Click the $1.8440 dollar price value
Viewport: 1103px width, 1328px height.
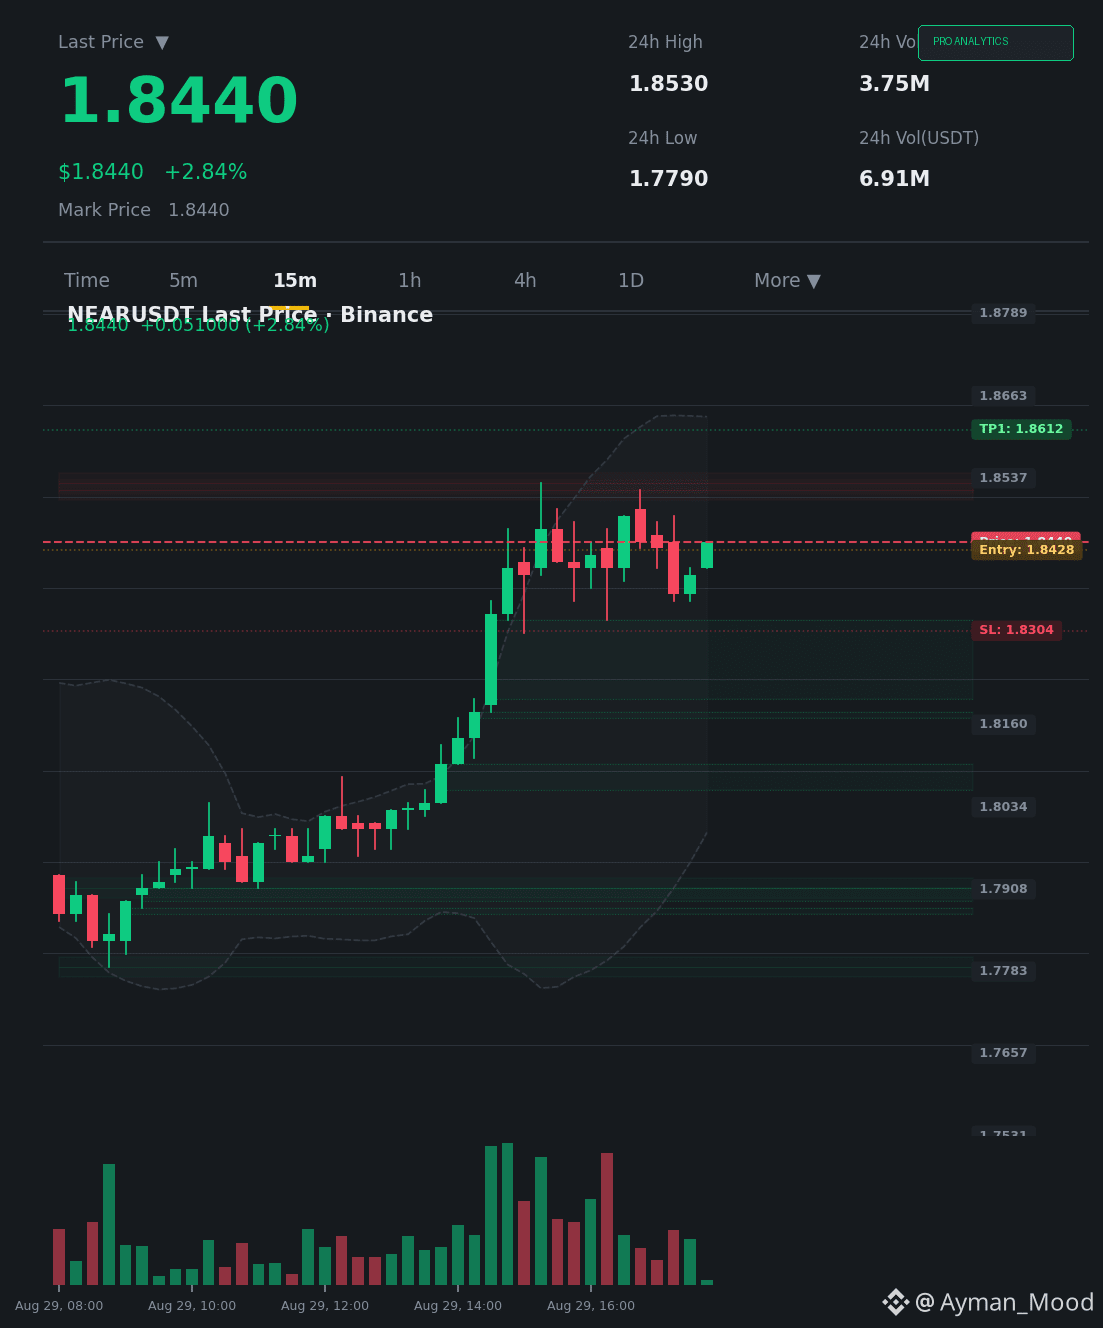101,172
